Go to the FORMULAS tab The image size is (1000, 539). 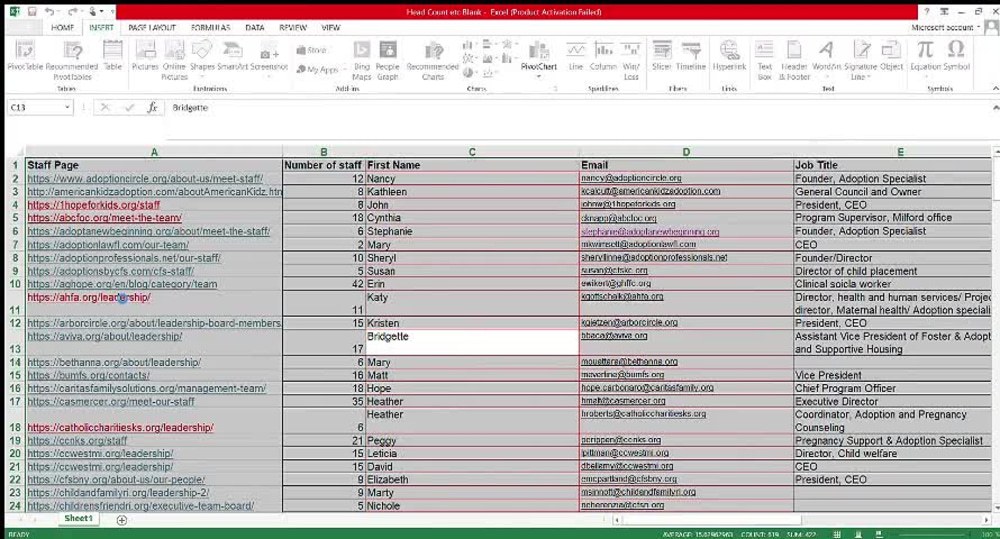[210, 27]
